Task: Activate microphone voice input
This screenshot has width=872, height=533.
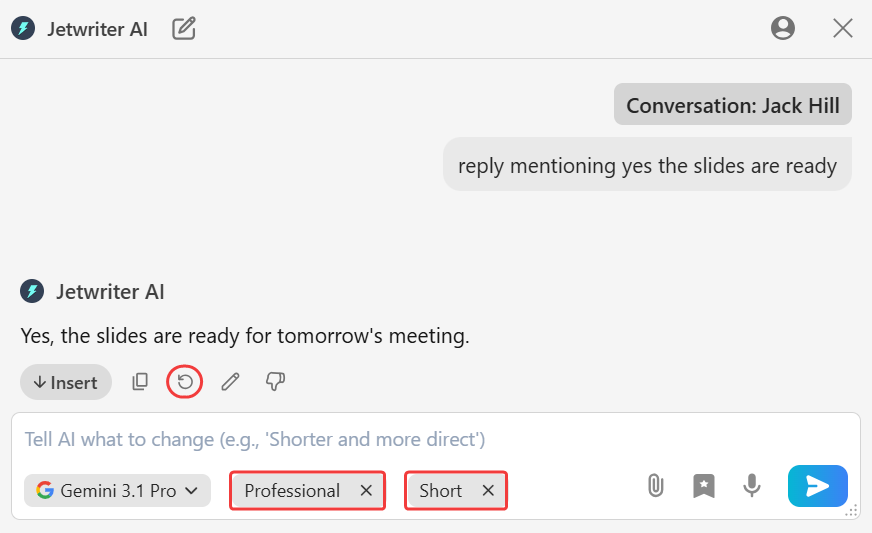Action: [751, 486]
